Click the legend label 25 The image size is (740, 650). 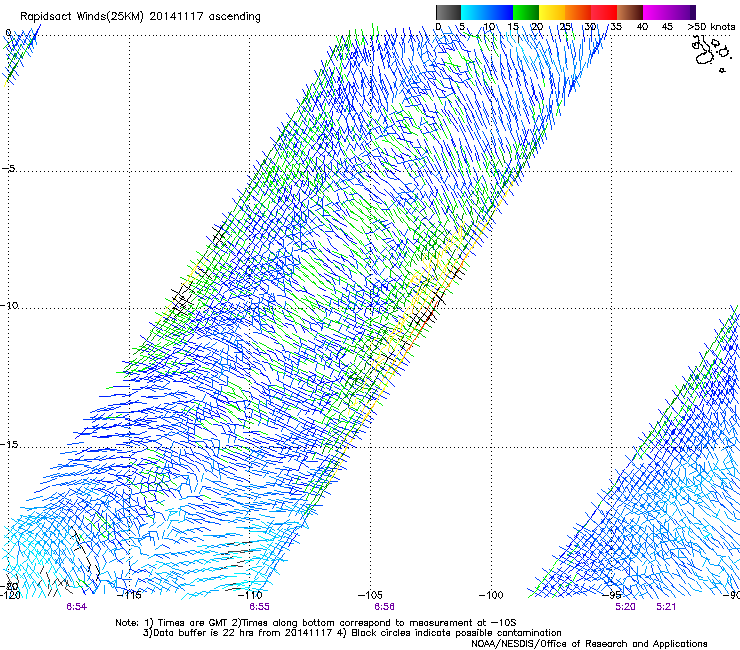565,27
